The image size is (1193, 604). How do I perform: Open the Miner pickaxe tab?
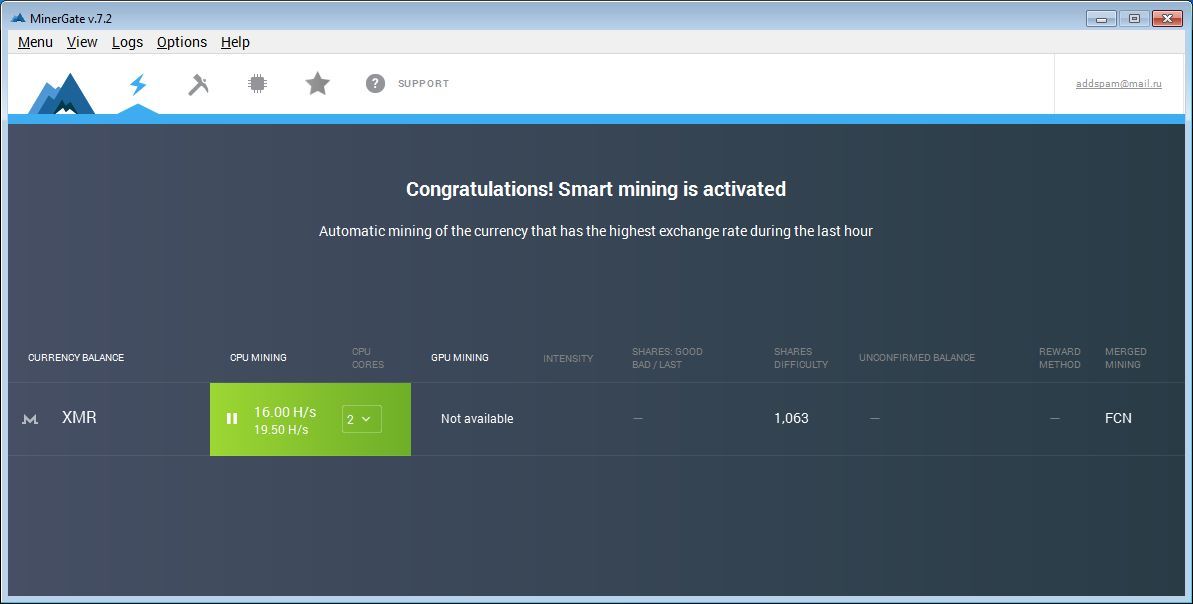point(198,84)
